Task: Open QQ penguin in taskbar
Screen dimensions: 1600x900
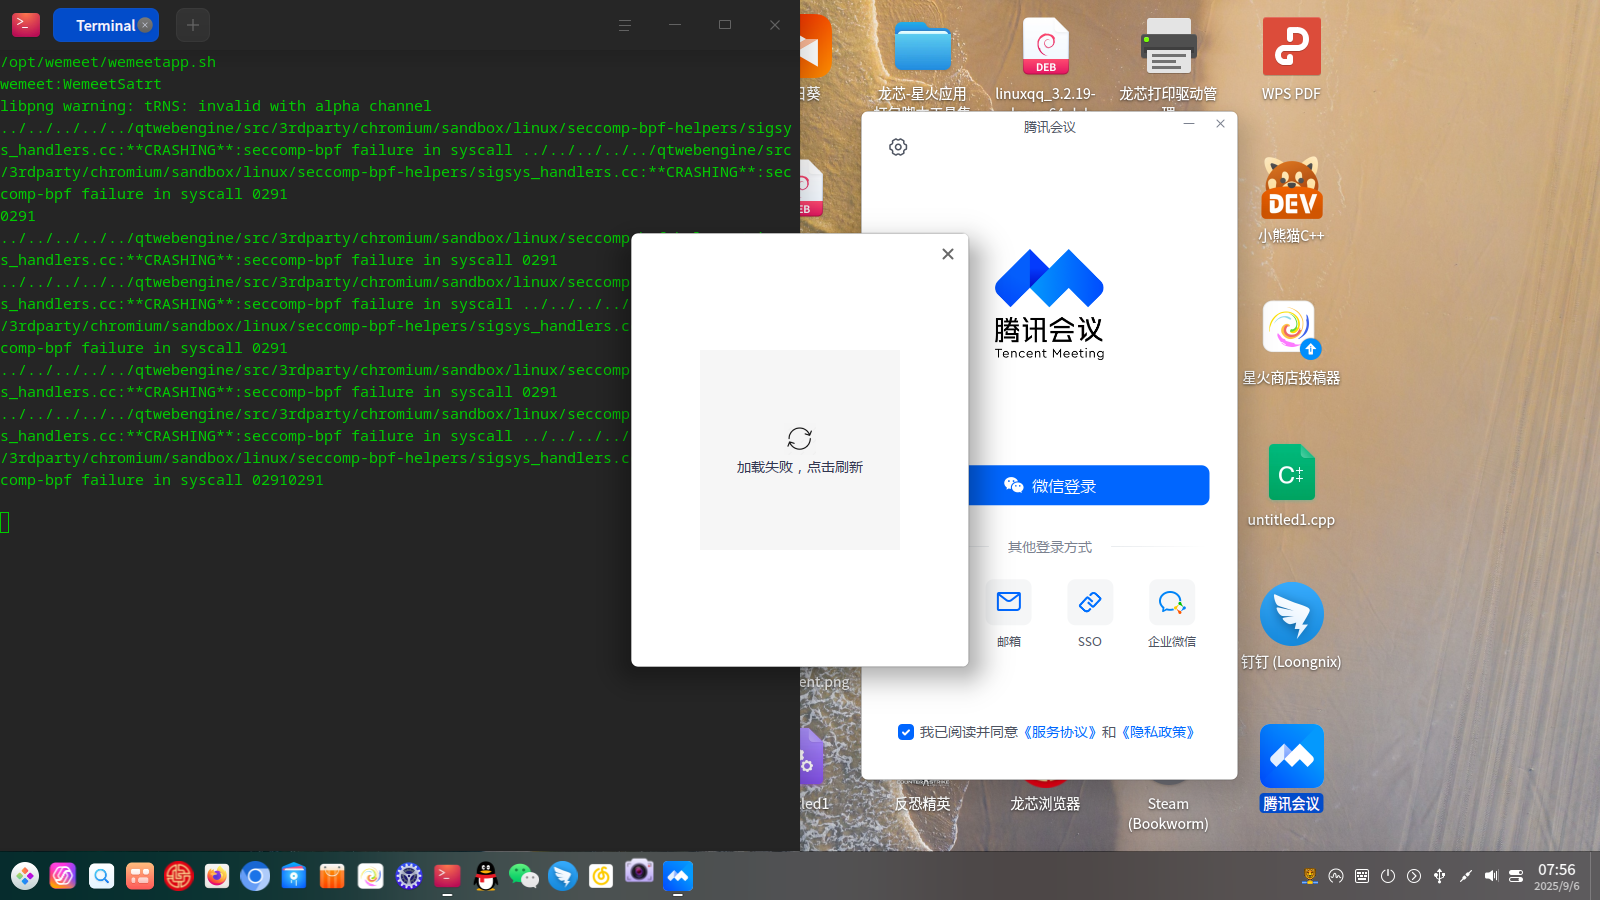Action: tap(486, 876)
